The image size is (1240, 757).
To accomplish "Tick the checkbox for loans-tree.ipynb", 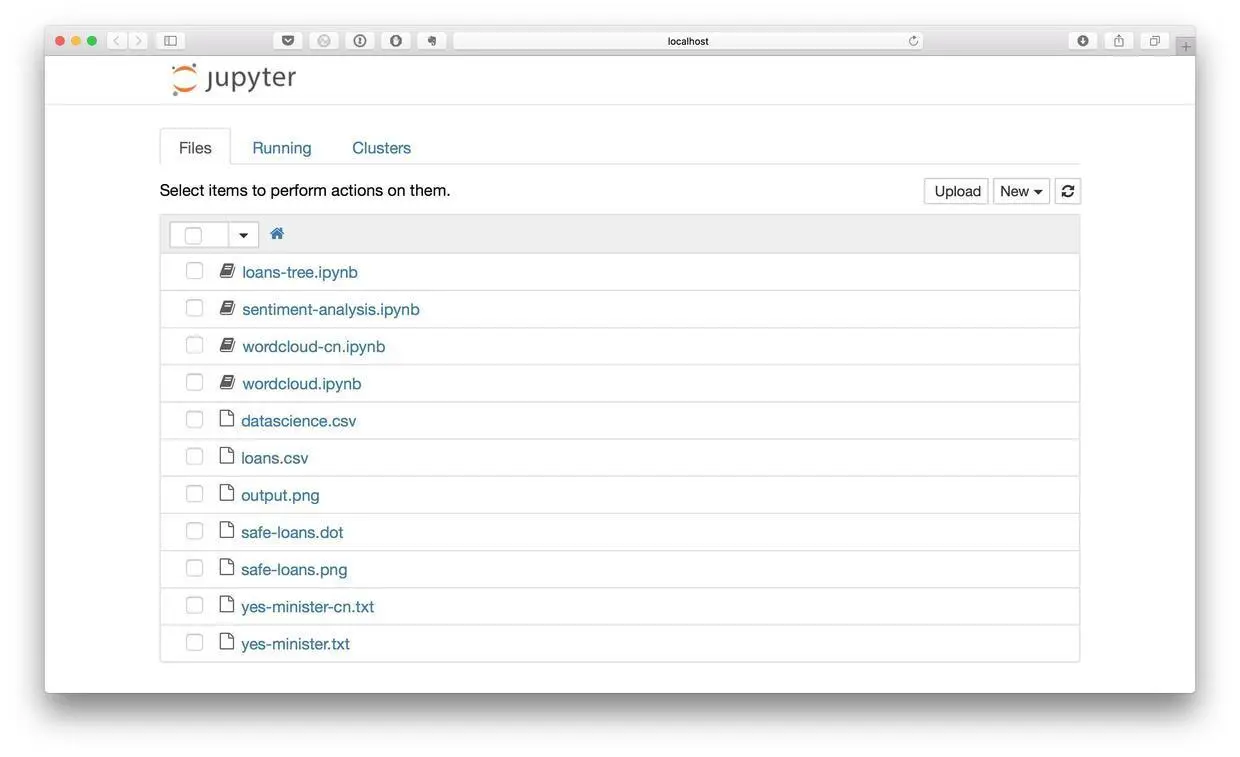I will (194, 271).
